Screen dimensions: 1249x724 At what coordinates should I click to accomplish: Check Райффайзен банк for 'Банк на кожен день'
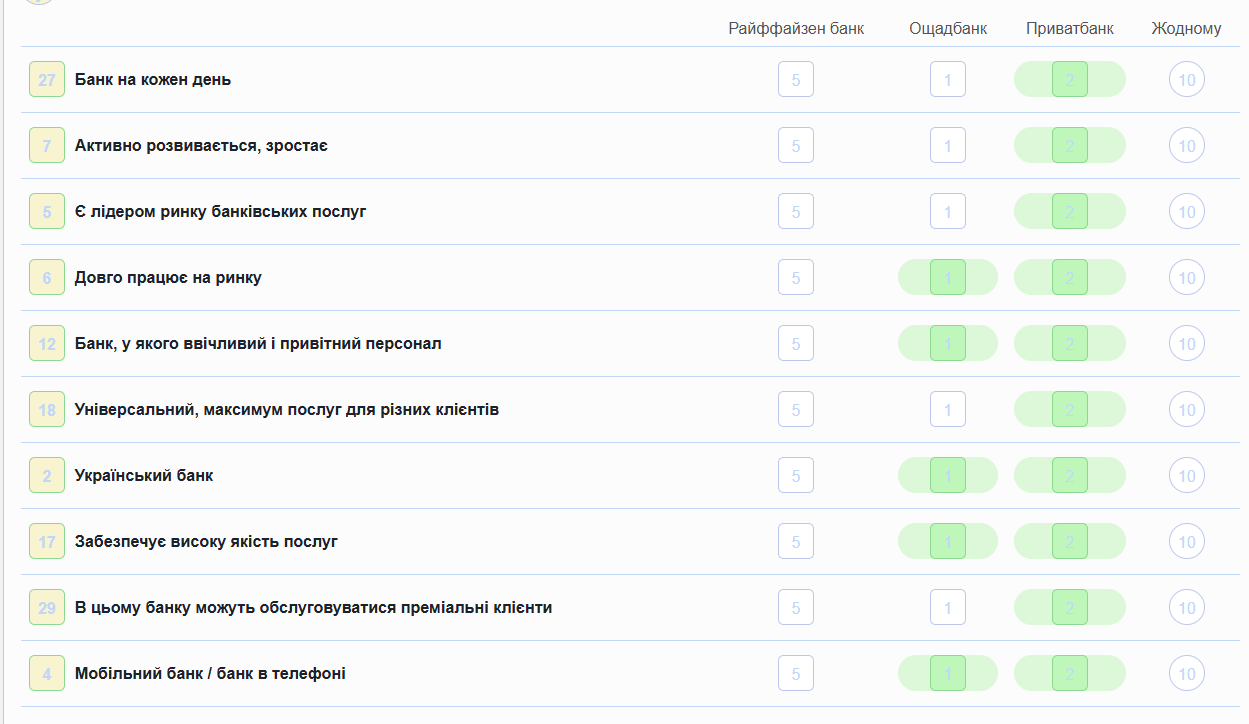point(795,79)
